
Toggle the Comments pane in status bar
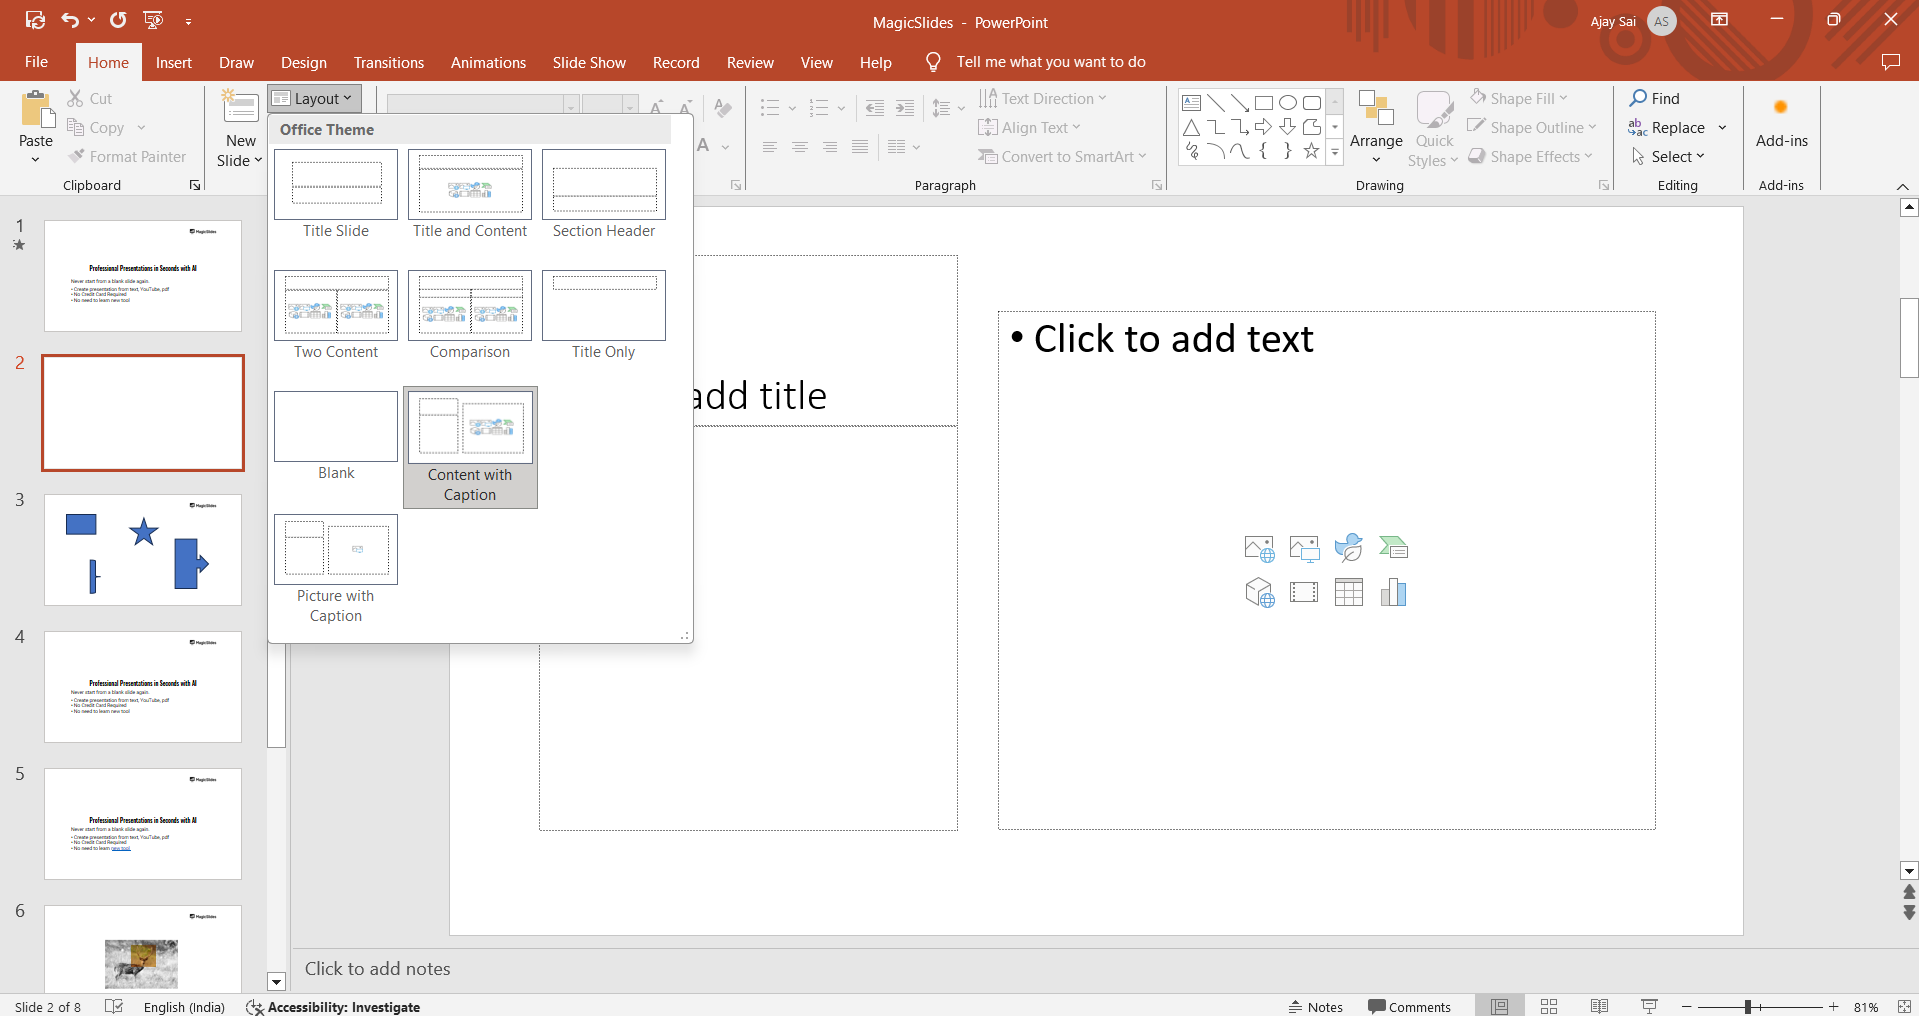click(x=1409, y=1006)
